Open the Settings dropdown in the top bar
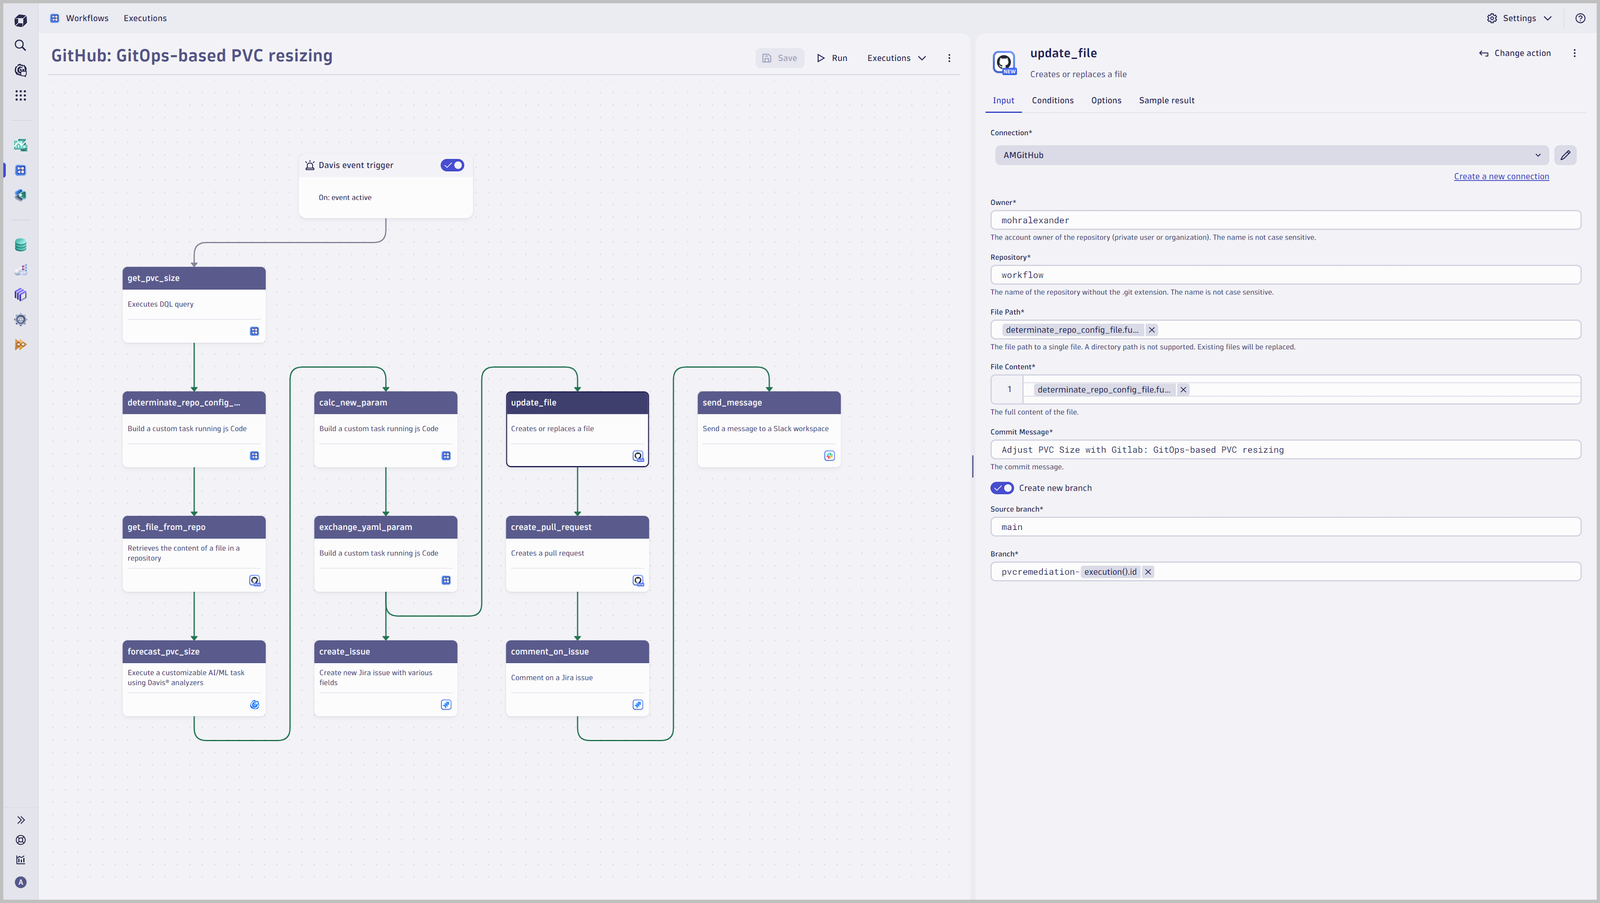1600x903 pixels. point(1519,18)
